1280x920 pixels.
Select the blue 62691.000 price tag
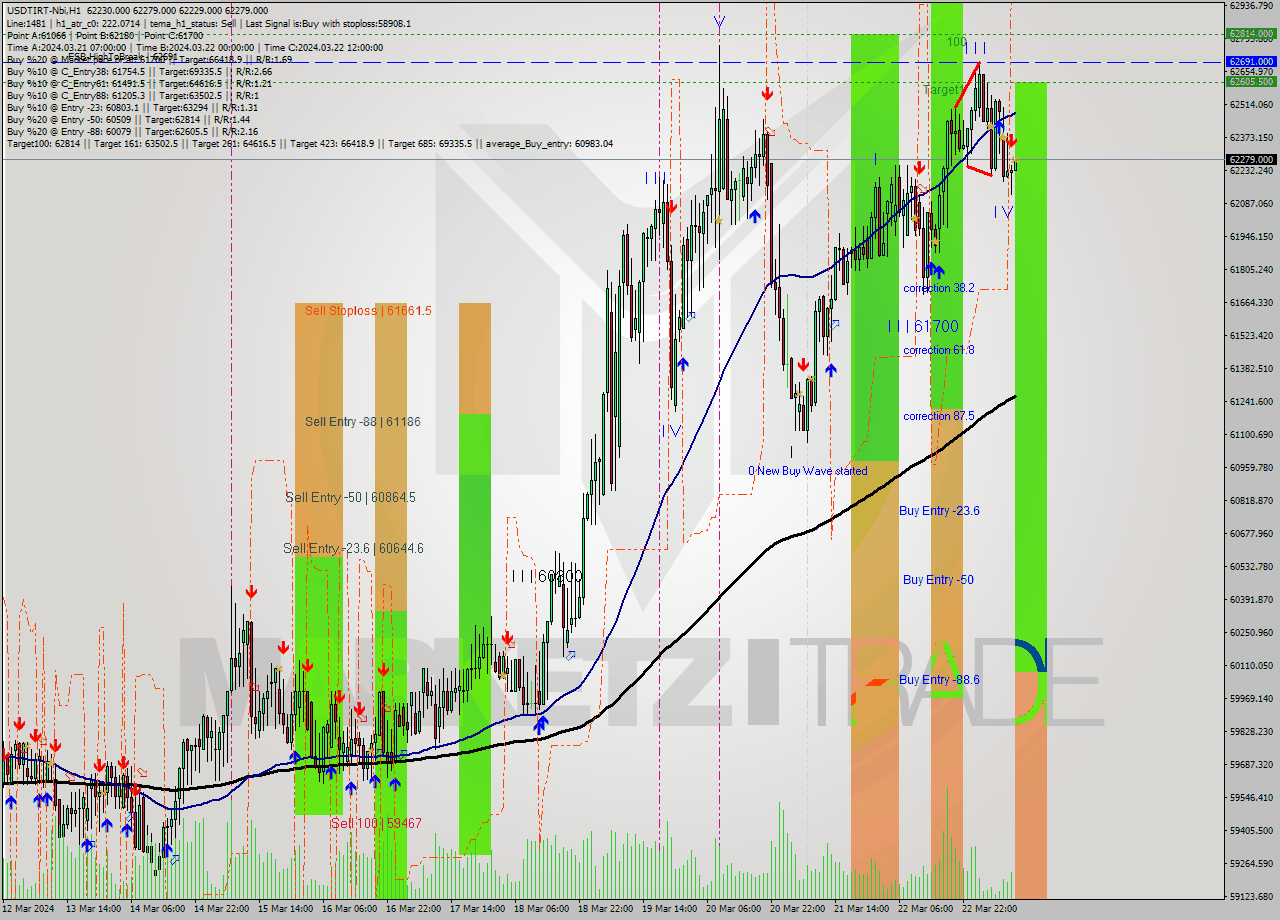(x=1251, y=62)
